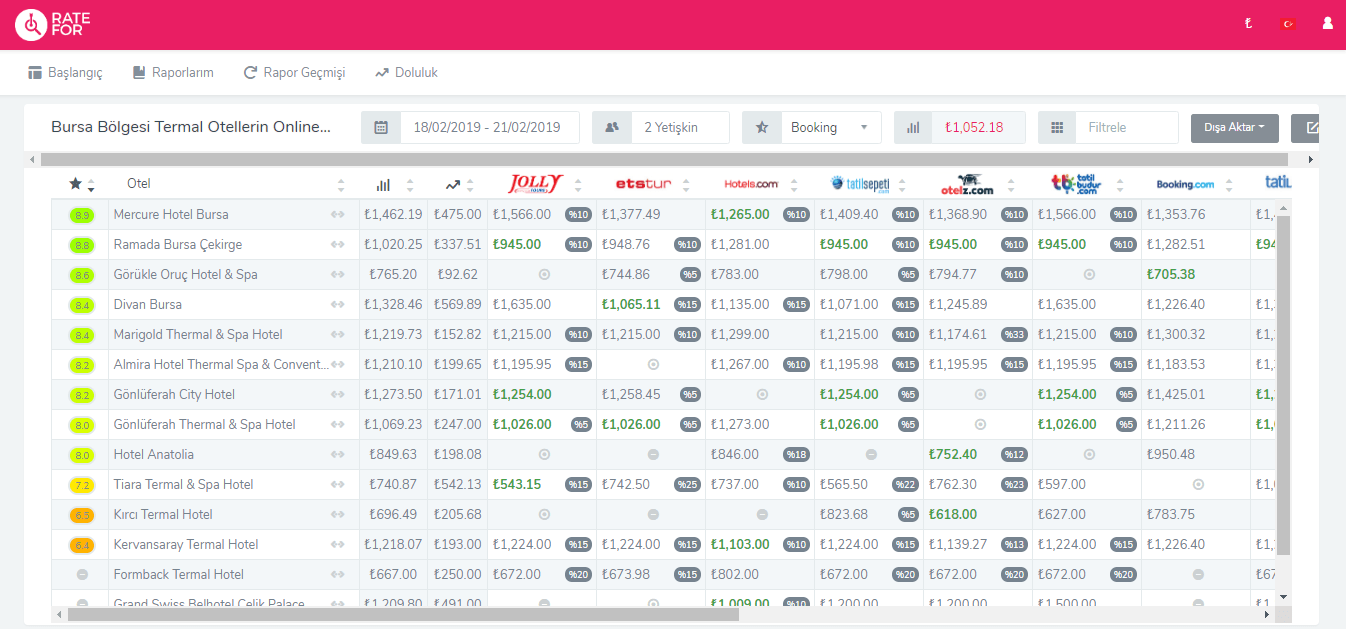1346x629 pixels.
Task: Click the calendar icon beside date range
Action: (x=381, y=128)
